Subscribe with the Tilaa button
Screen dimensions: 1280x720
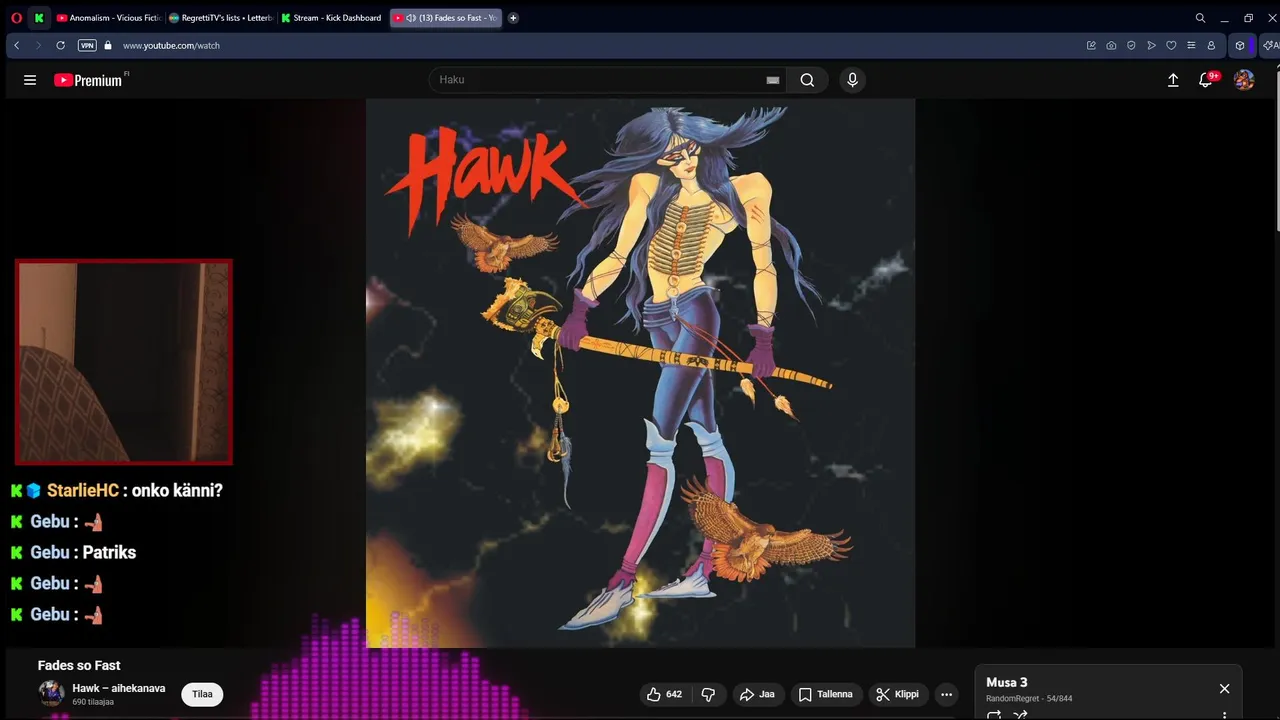202,694
